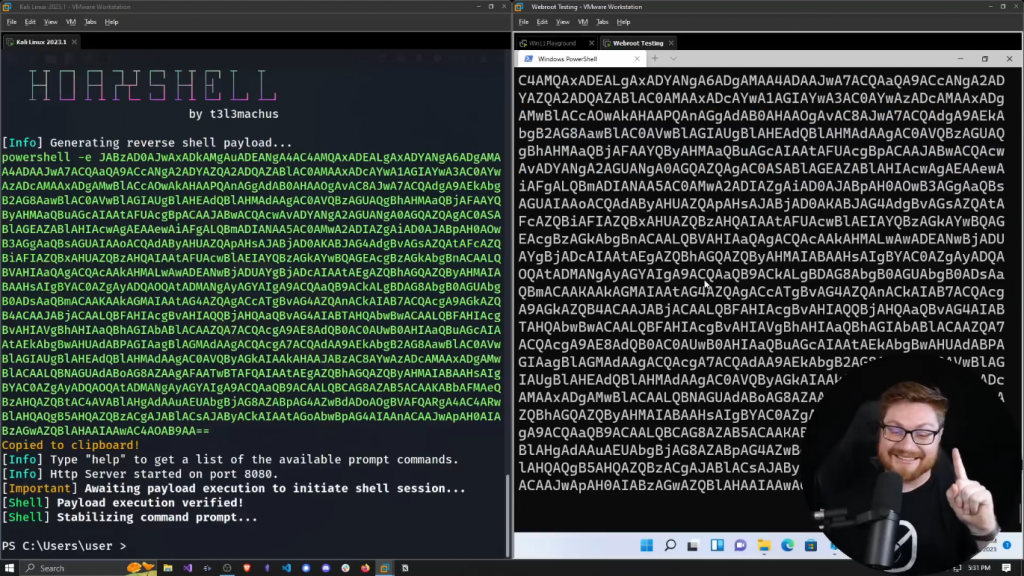Close the Windows PowerShell terminal tab

pyautogui.click(x=637, y=59)
